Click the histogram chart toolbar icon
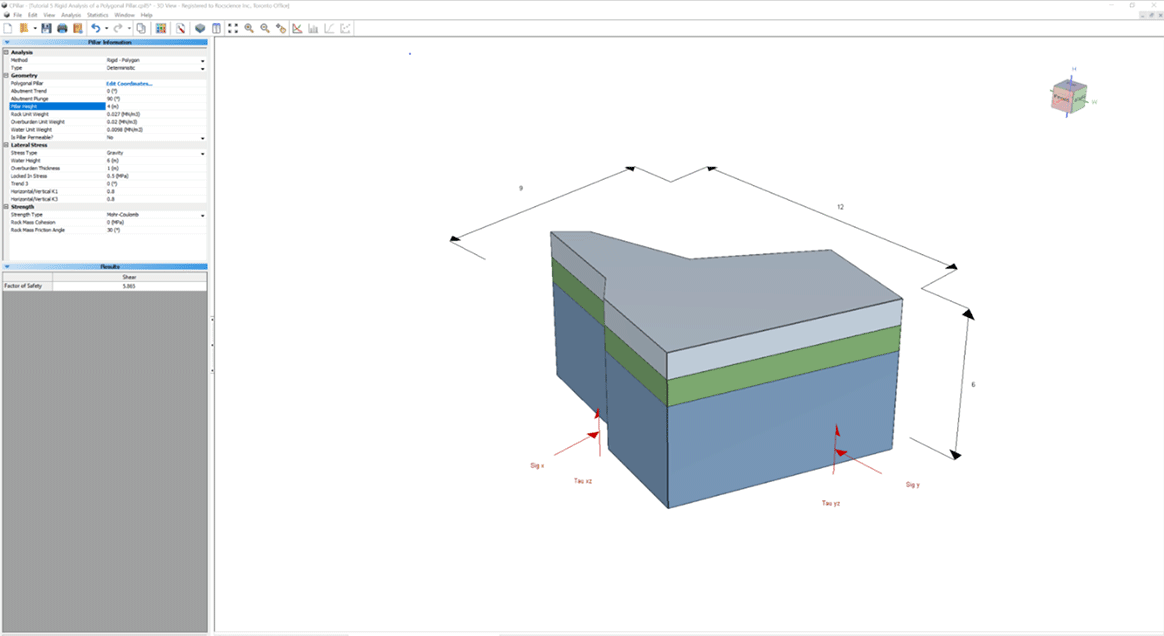The image size is (1164, 636). [x=313, y=28]
